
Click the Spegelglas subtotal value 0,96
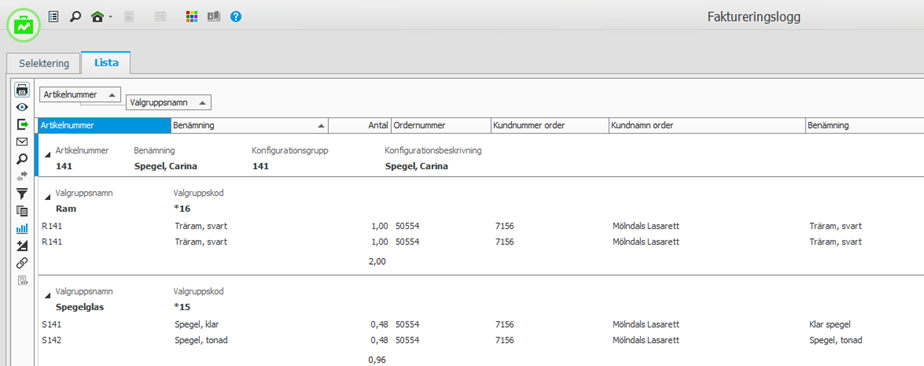tap(377, 360)
